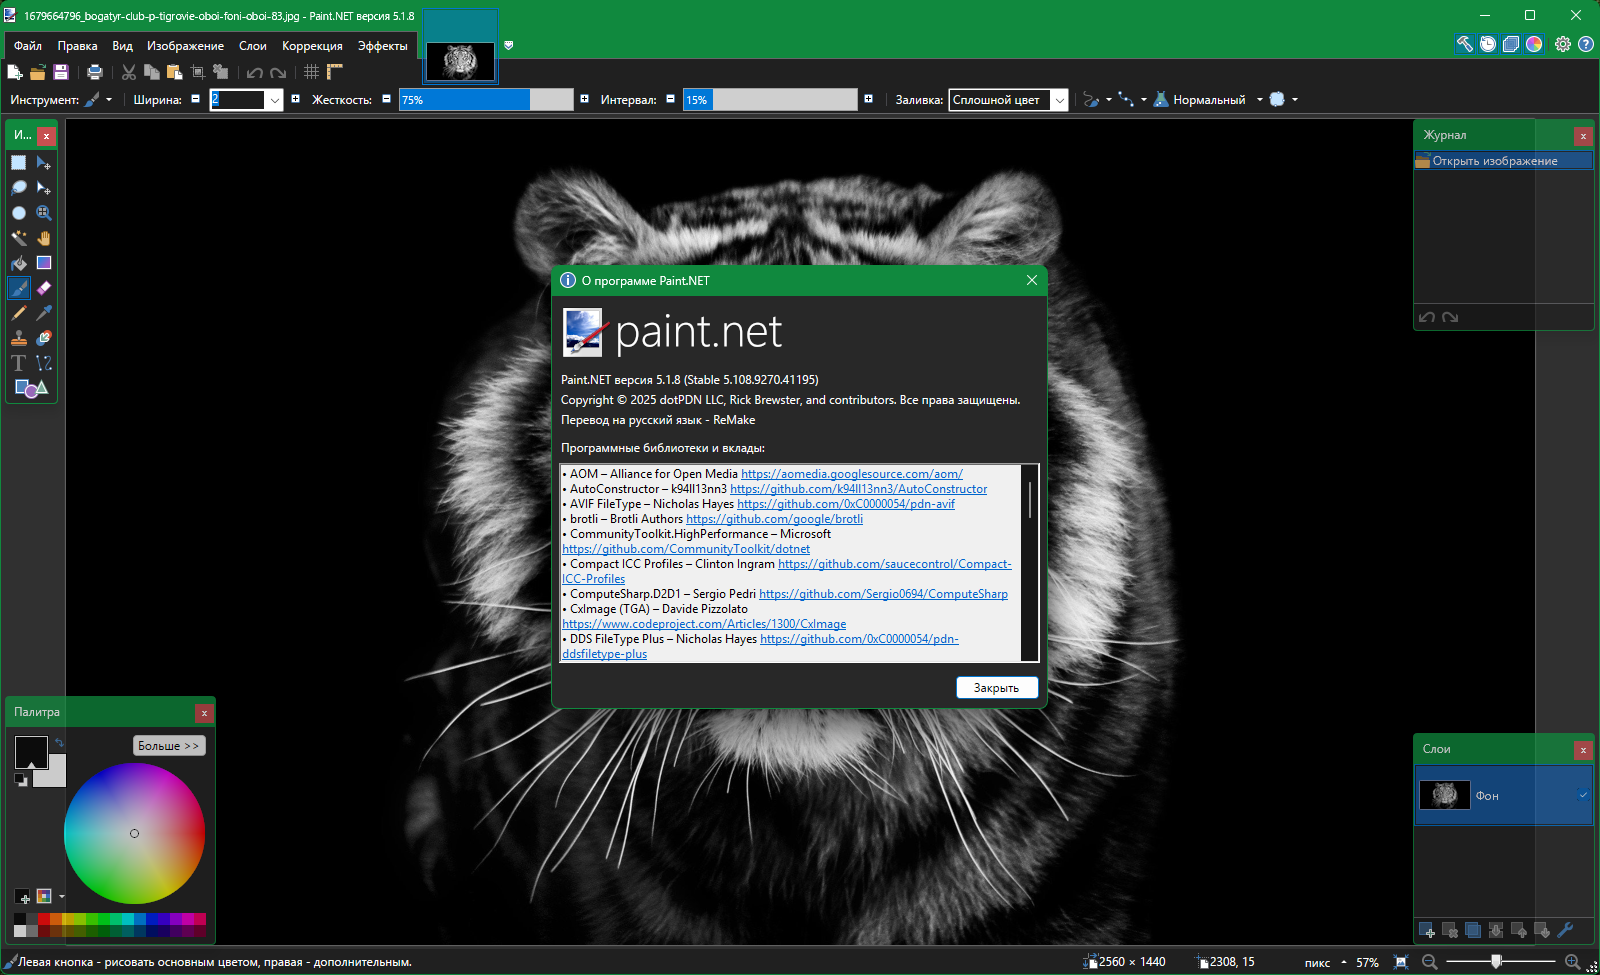Click the New file icon
Screen dimensions: 1600x975
[x=15, y=72]
